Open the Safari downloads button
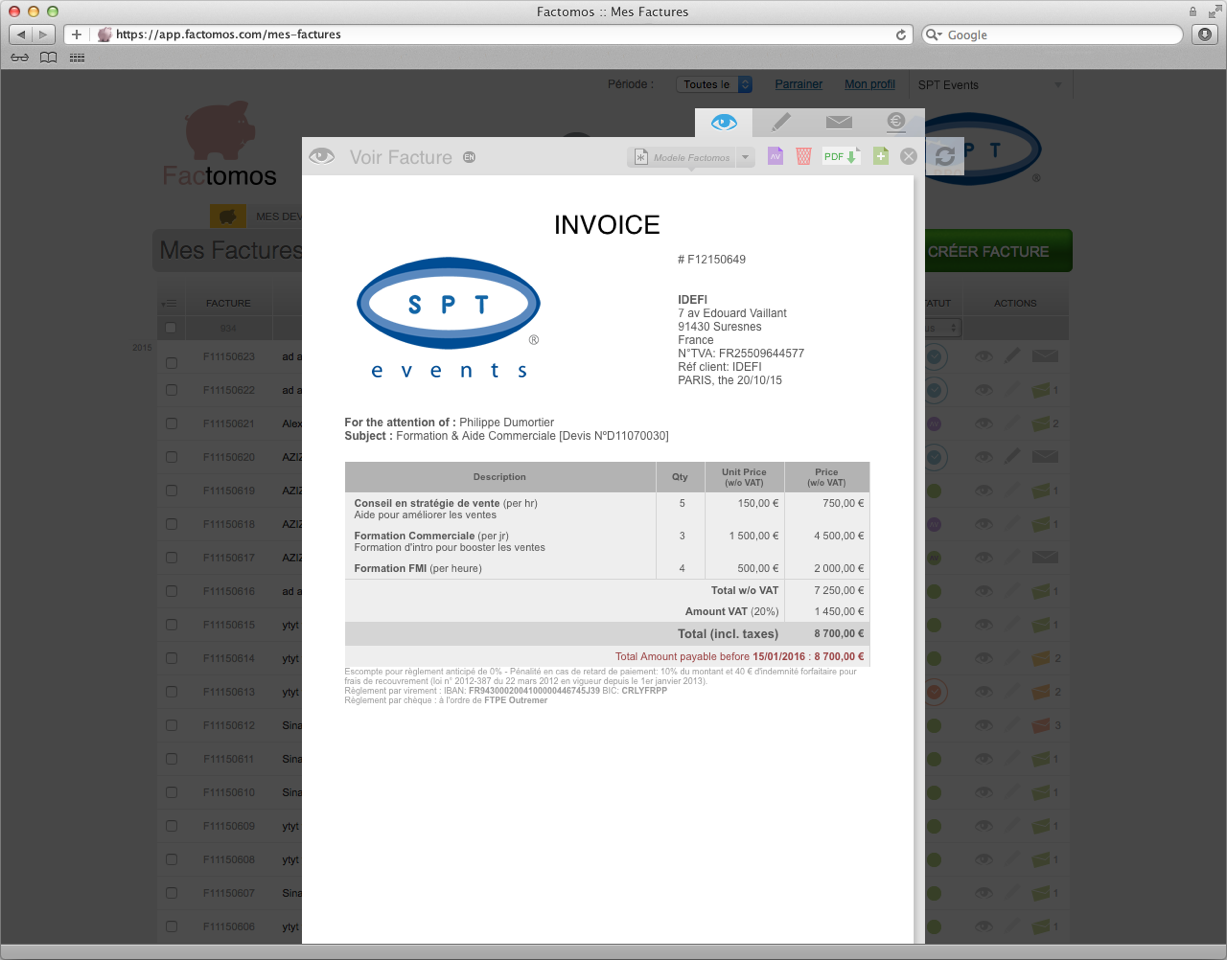The width and height of the screenshot is (1227, 960). tap(1204, 34)
